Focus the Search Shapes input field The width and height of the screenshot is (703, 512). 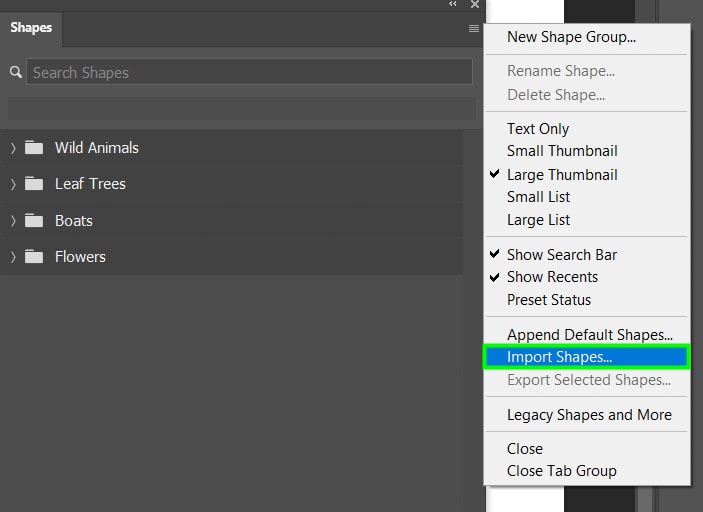pyautogui.click(x=249, y=72)
